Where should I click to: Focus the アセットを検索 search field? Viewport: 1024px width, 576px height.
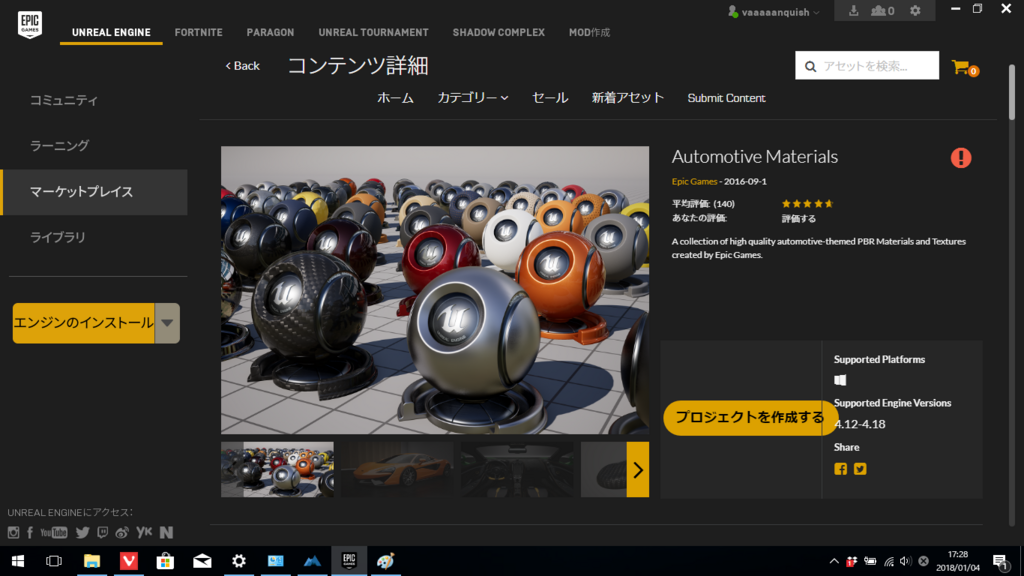867,66
